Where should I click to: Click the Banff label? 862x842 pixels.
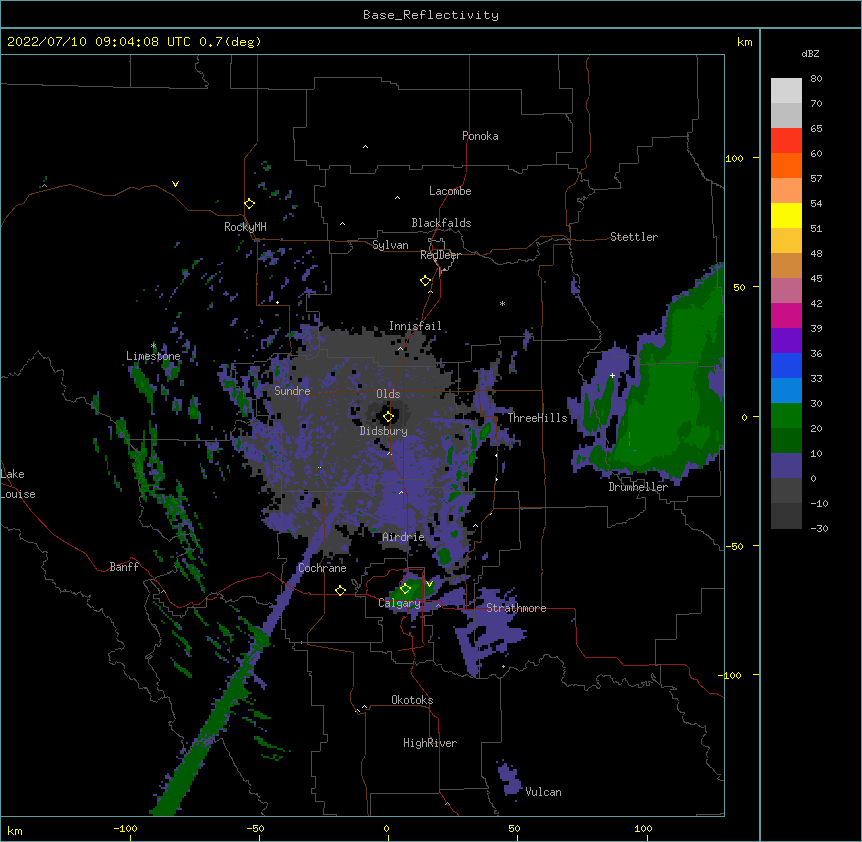(x=124, y=567)
